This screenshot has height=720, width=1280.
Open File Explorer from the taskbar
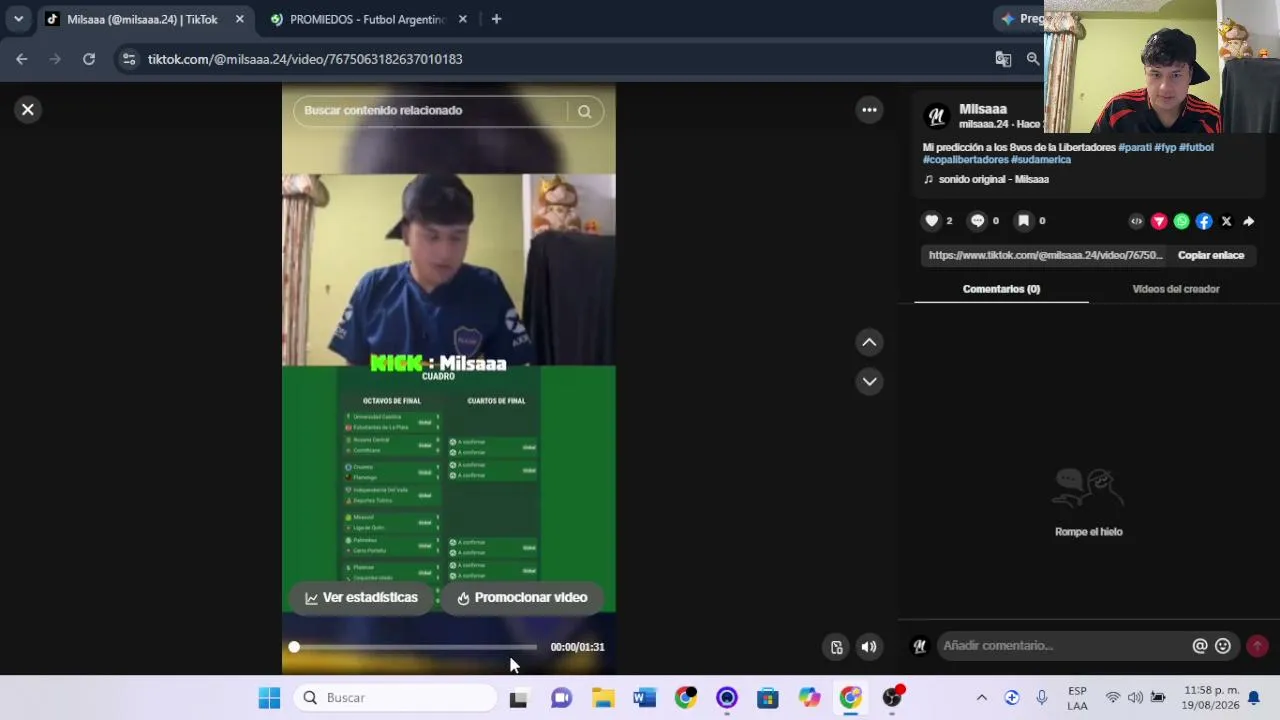[603, 698]
